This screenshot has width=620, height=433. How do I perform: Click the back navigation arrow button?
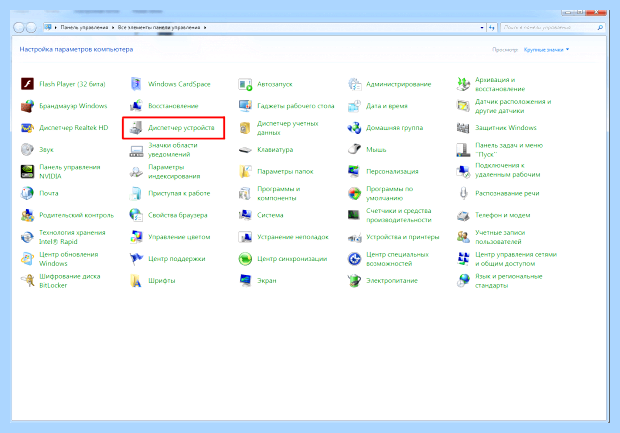[x=18, y=27]
